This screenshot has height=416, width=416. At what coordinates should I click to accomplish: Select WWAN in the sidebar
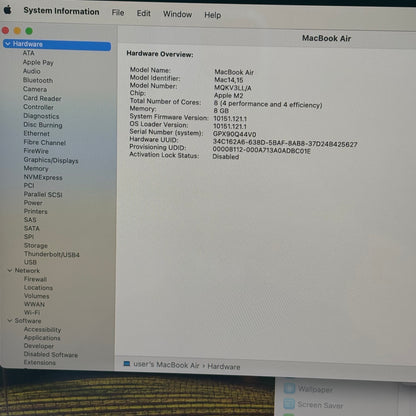pos(34,304)
